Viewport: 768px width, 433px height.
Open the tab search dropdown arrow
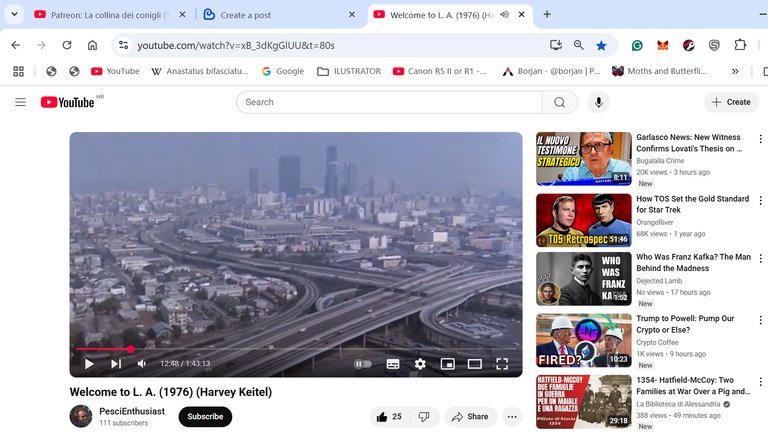[x=14, y=14]
